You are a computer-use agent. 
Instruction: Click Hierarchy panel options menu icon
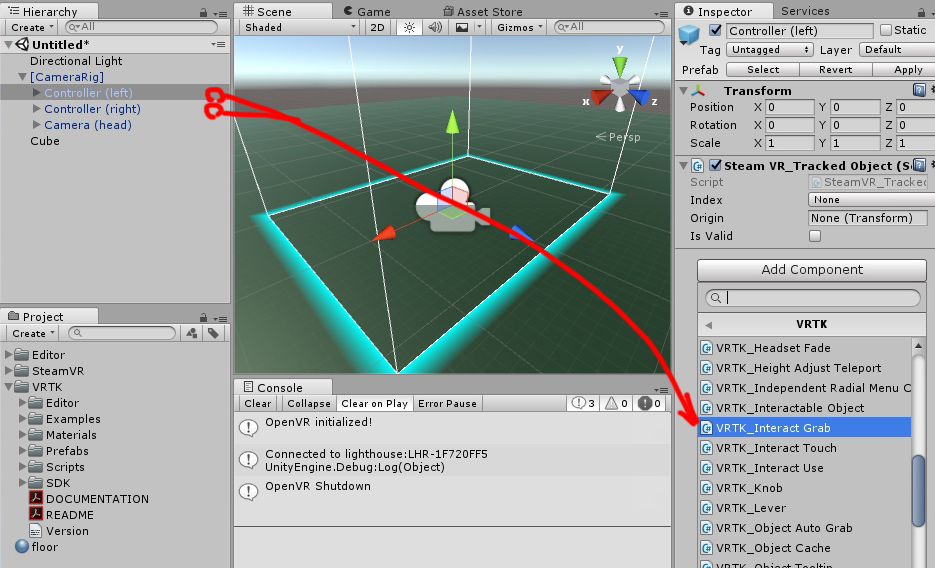coord(221,13)
